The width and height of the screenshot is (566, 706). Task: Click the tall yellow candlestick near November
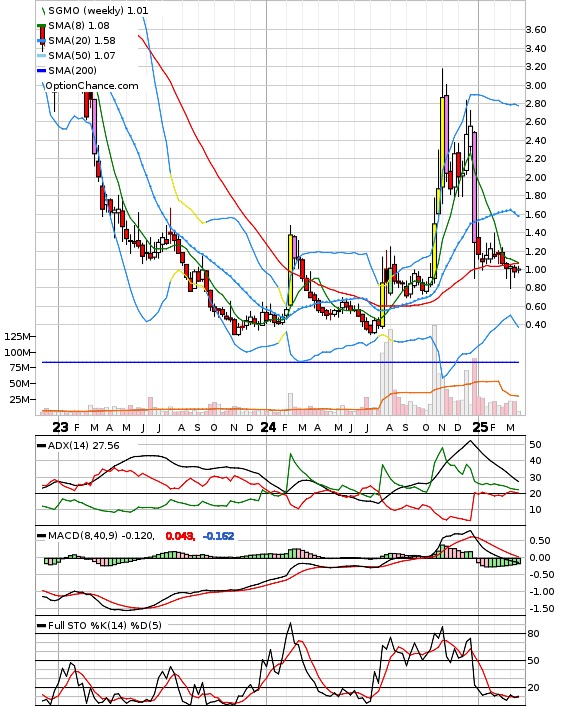(x=442, y=142)
